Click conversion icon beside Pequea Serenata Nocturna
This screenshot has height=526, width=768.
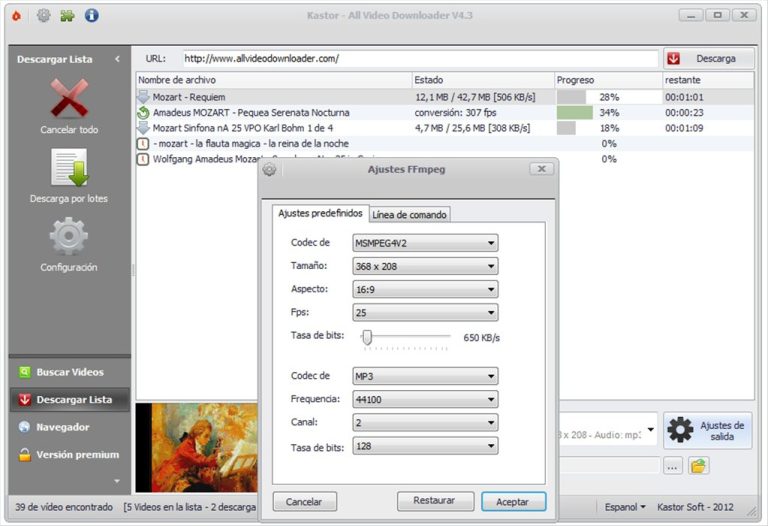[143, 113]
